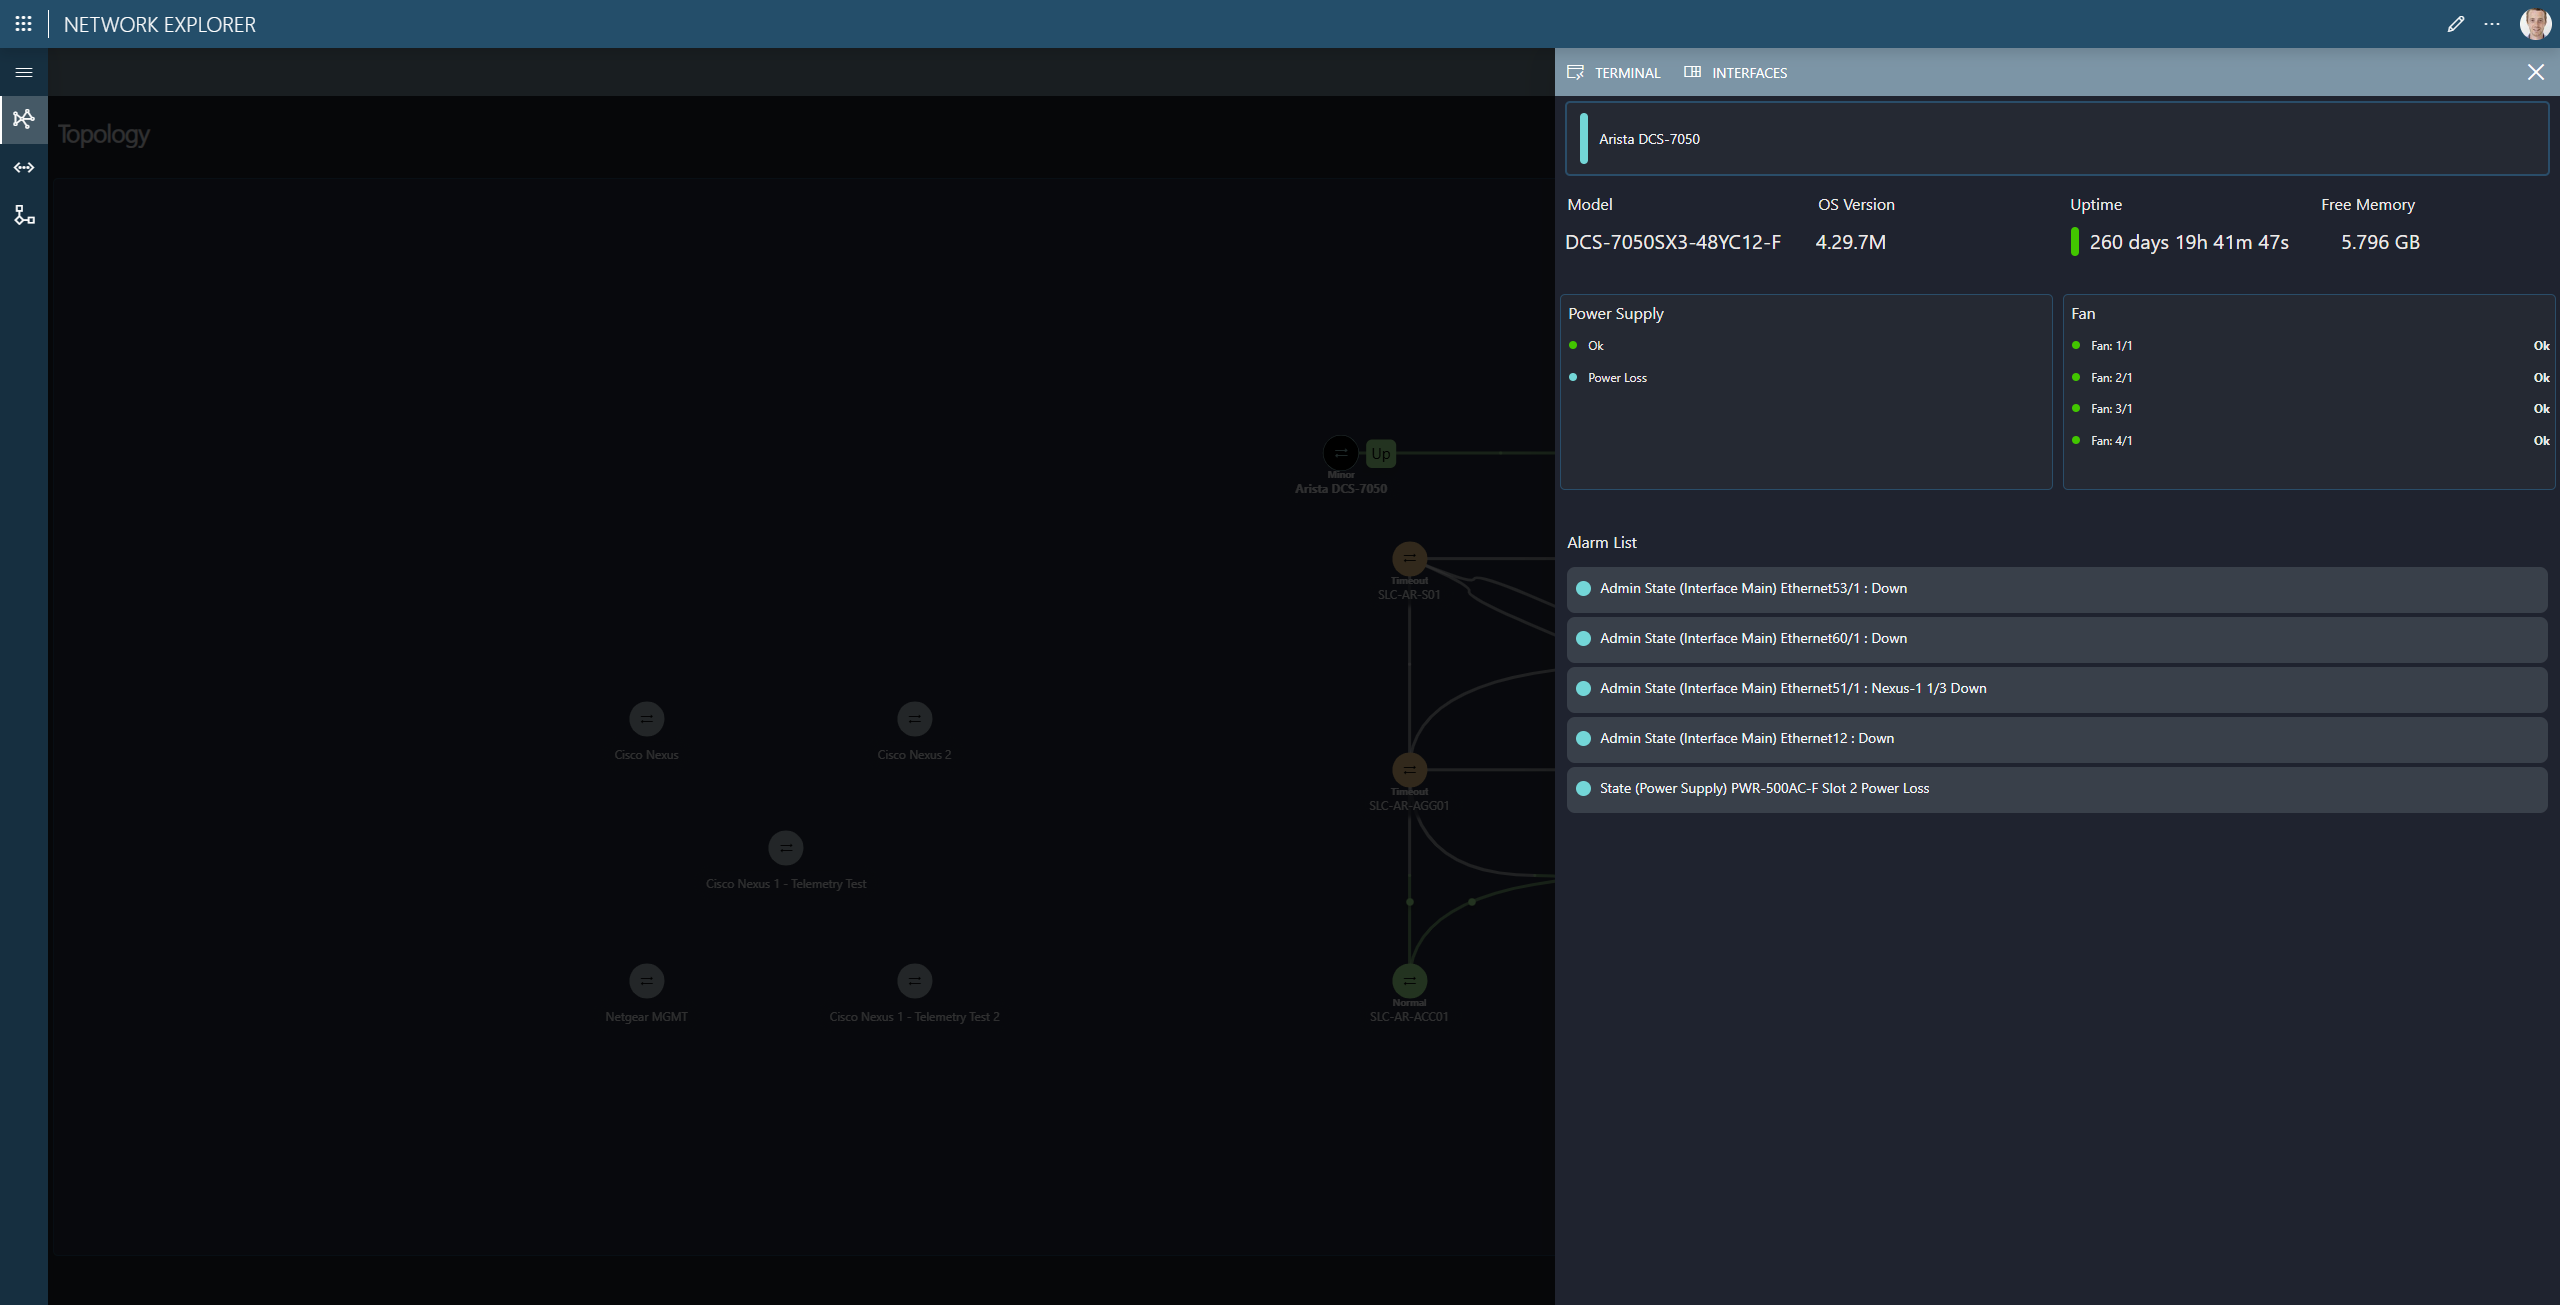Select the Fan: 4/1 row
The image size is (2560, 1305).
click(x=2309, y=441)
